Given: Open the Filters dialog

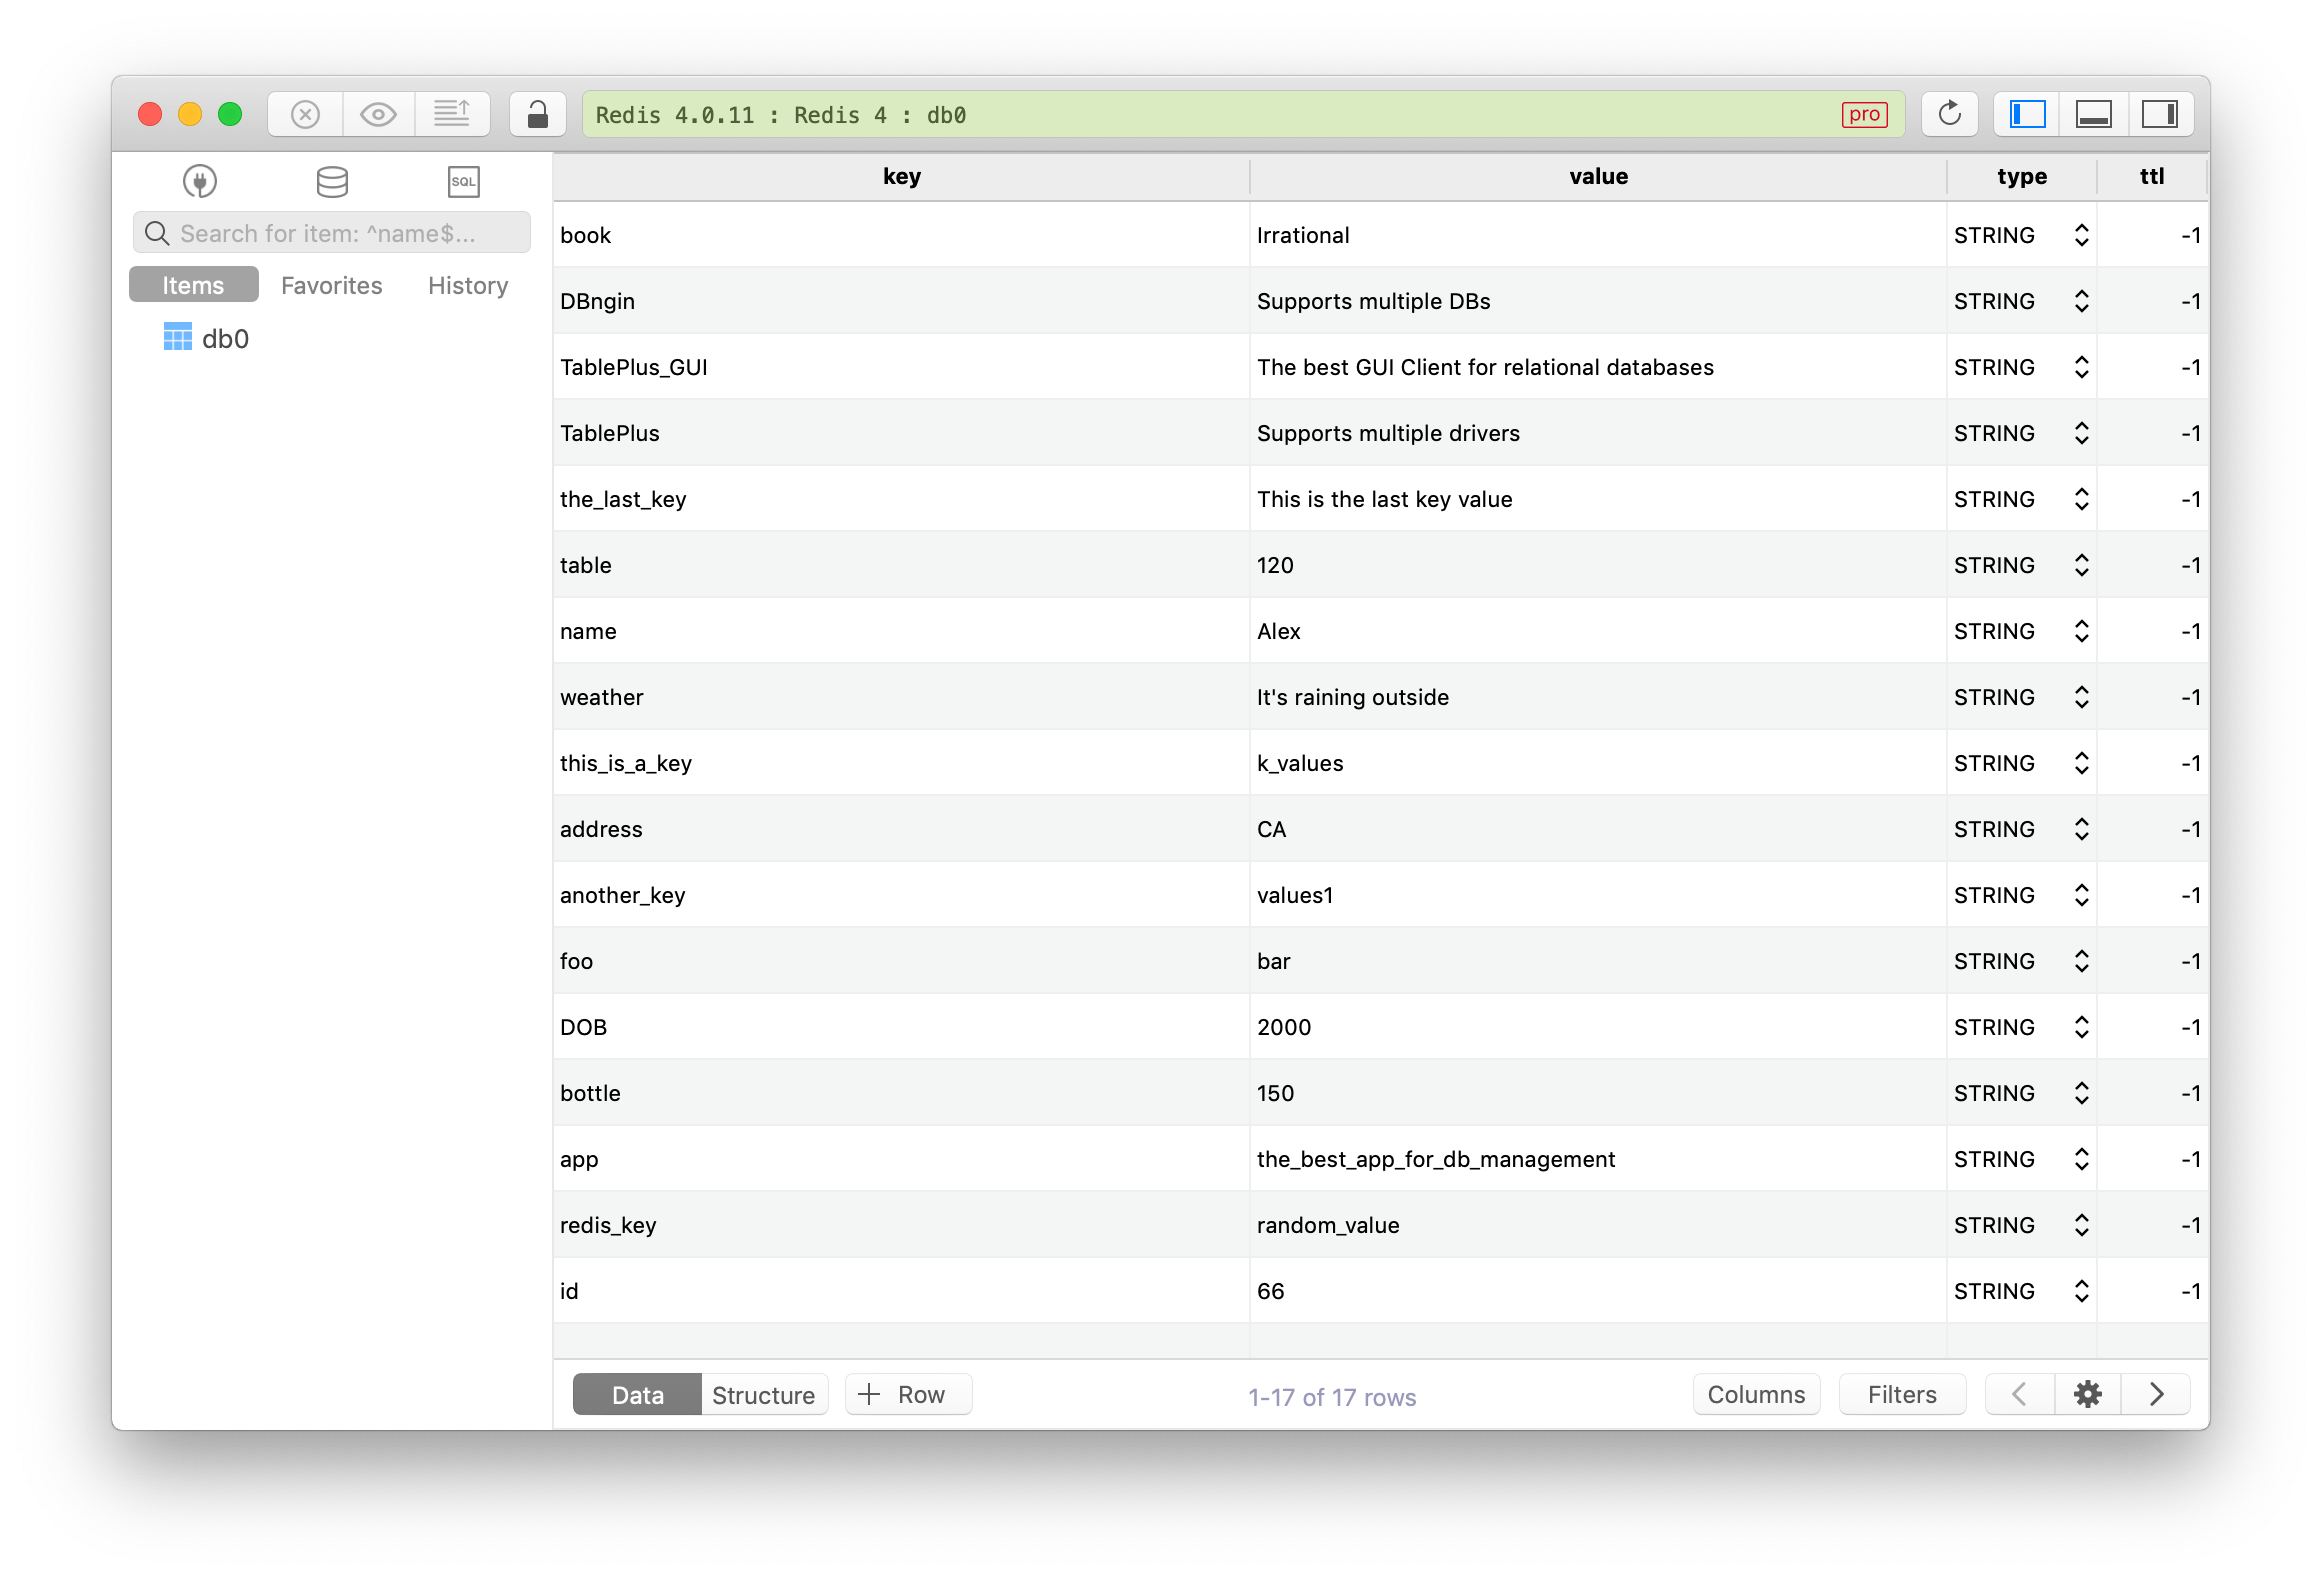Looking at the screenshot, I should (1901, 1393).
